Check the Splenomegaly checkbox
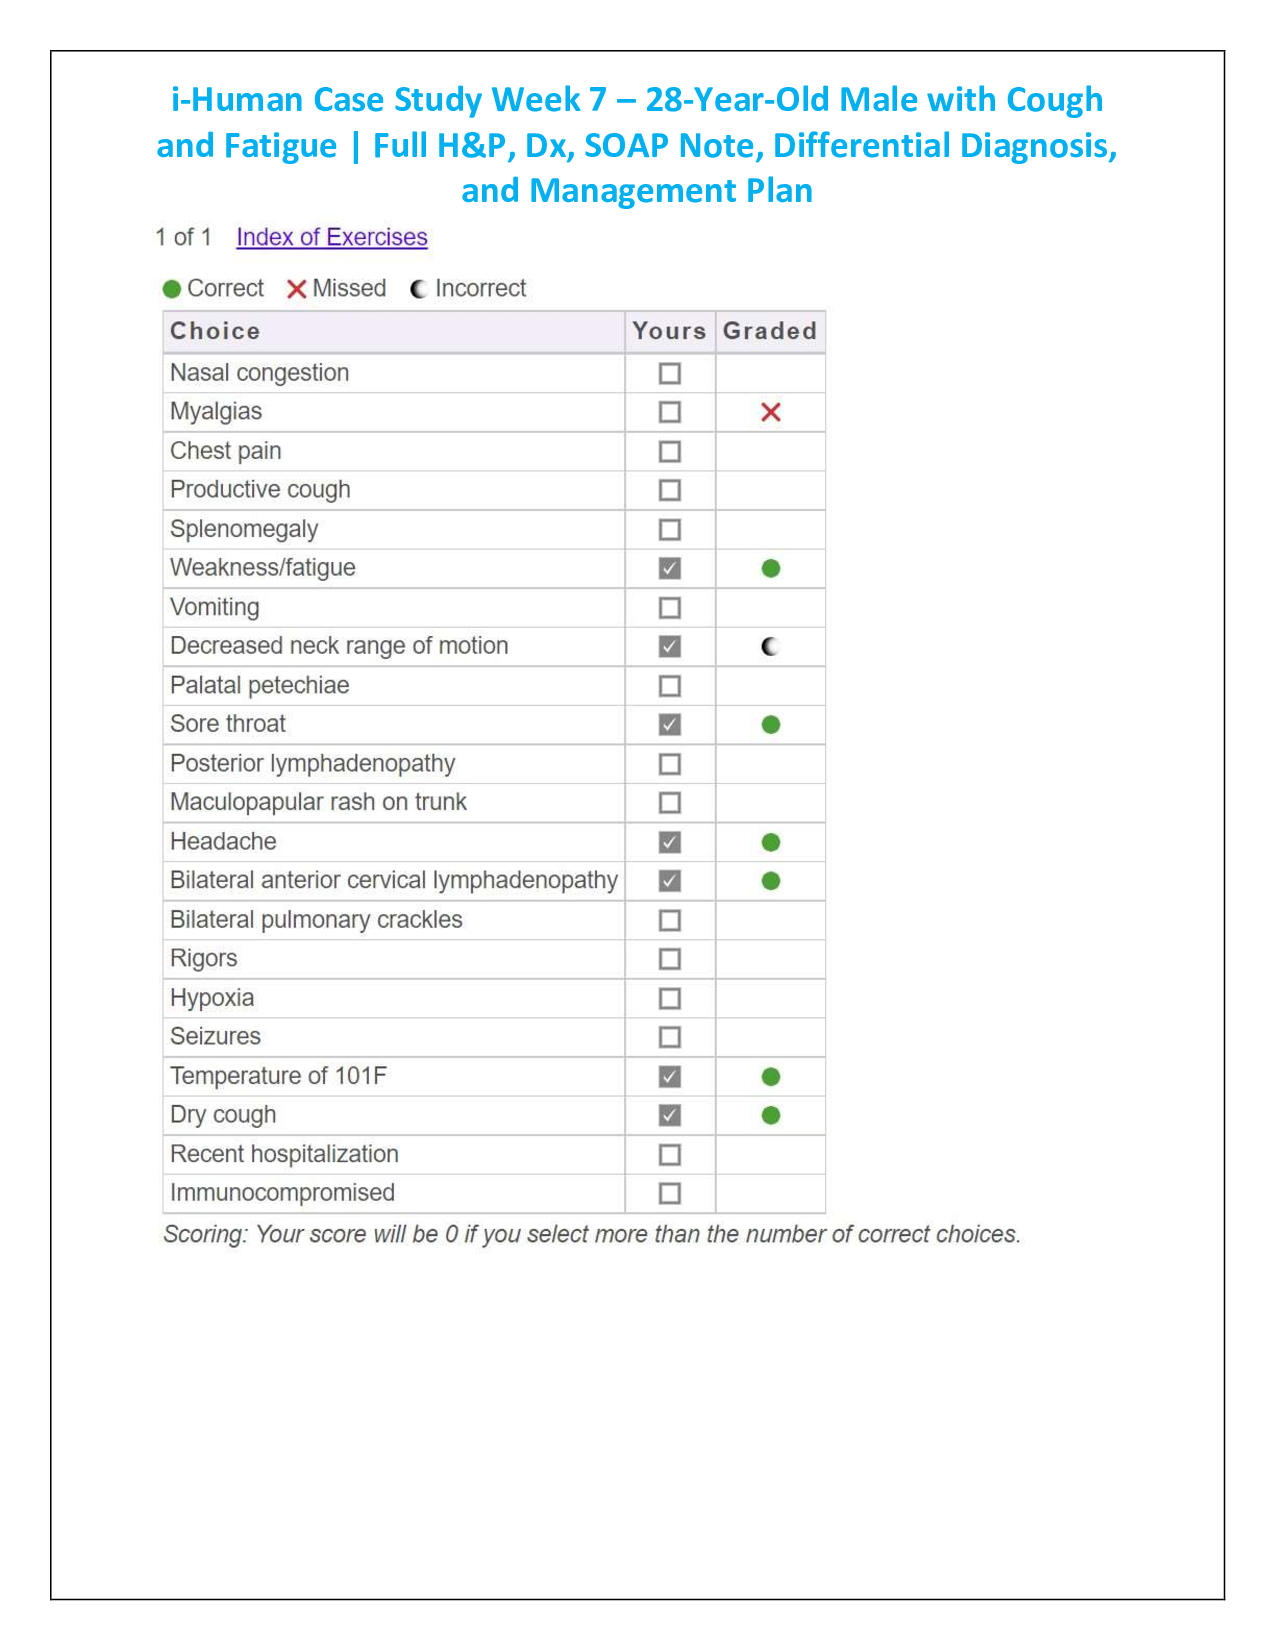The image size is (1275, 1650). (668, 528)
